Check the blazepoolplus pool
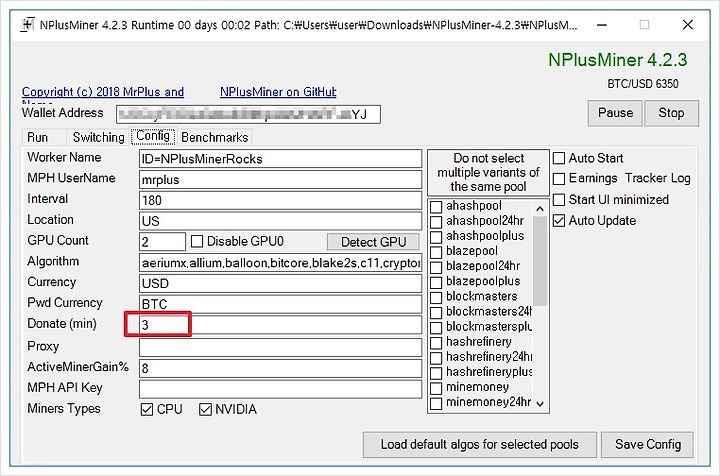 click(x=436, y=282)
